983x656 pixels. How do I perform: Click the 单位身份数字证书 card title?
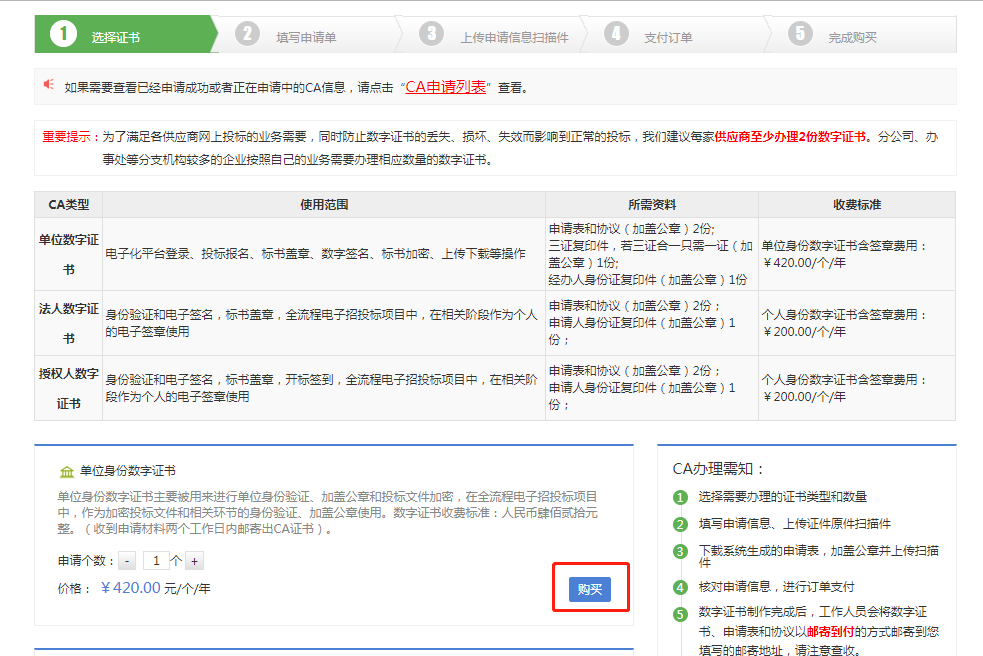128,471
